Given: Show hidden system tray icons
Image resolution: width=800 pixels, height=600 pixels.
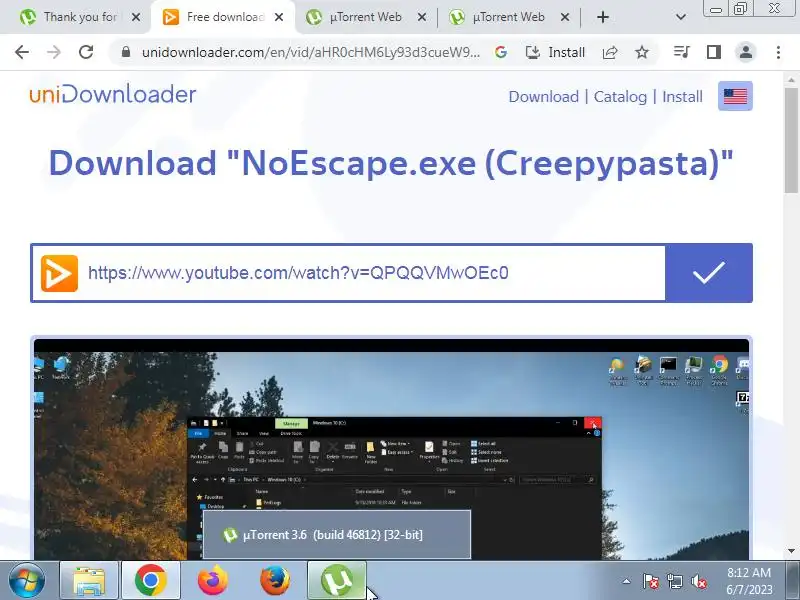Looking at the screenshot, I should tap(627, 581).
